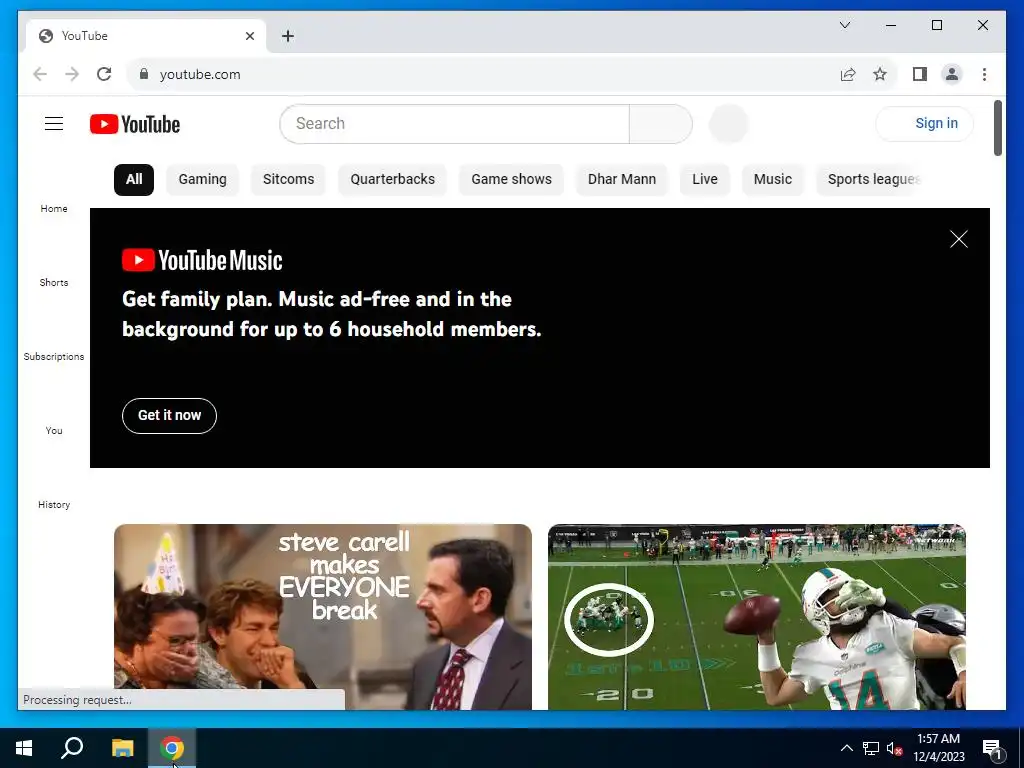This screenshot has height=768, width=1024.
Task: Open the browser side panel icon
Action: [x=920, y=74]
